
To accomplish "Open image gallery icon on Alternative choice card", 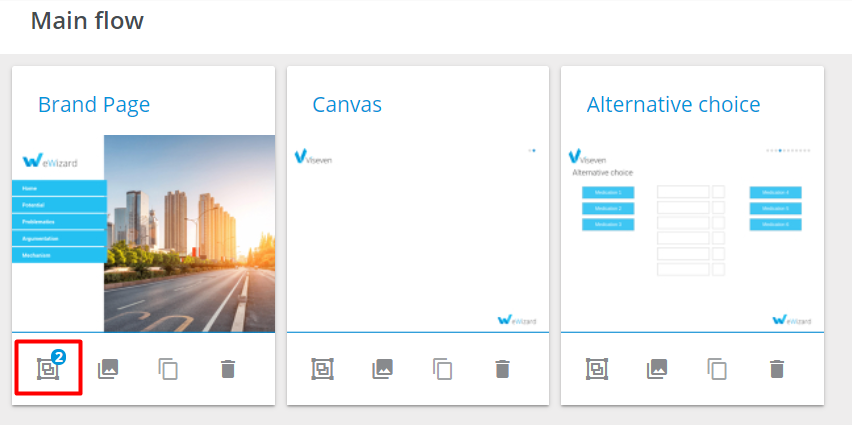I will 656,369.
